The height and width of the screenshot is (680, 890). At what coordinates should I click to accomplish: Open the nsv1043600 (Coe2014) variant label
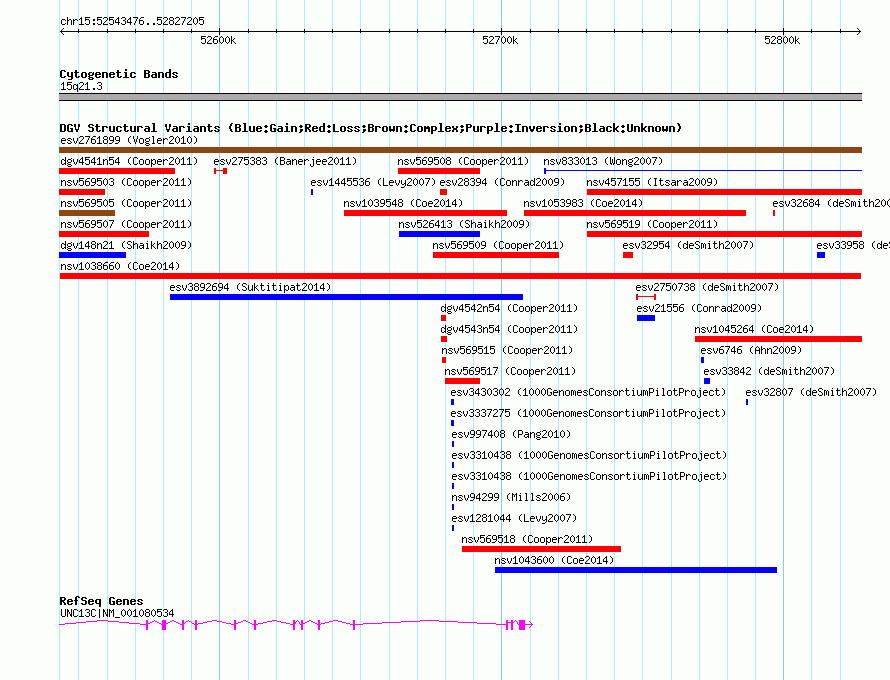[554, 560]
